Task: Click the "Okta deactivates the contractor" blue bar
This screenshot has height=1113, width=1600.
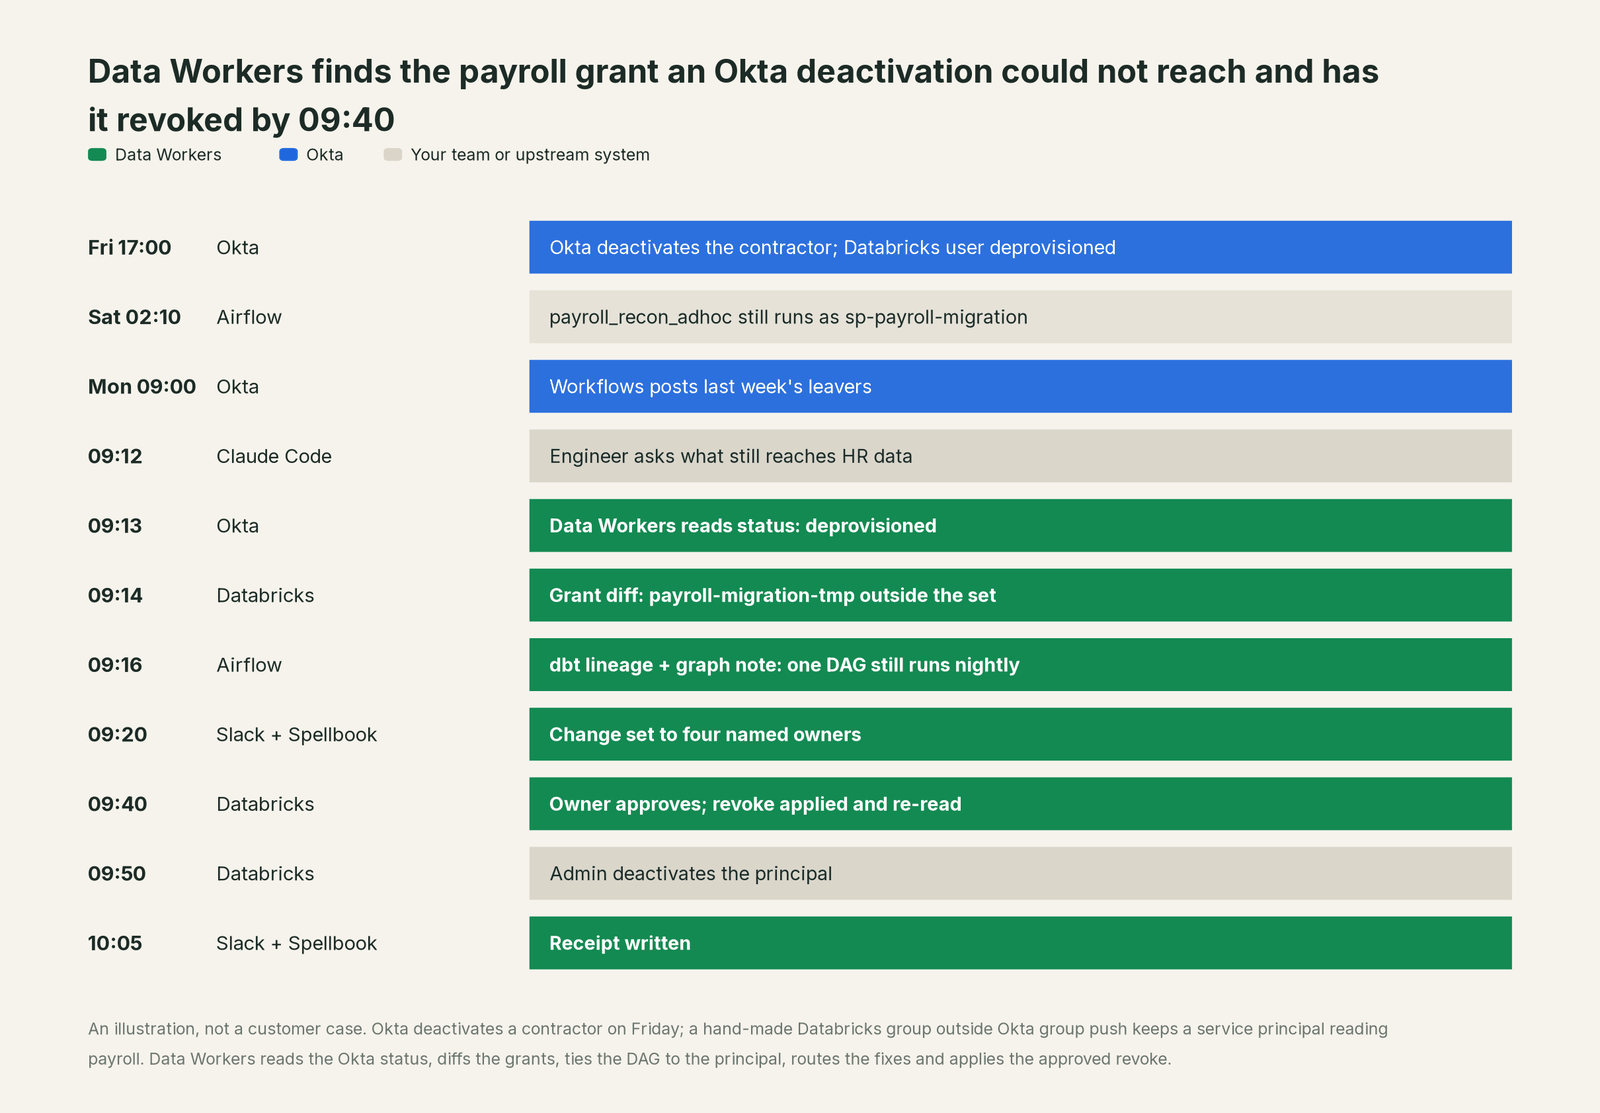Action: pos(1020,247)
